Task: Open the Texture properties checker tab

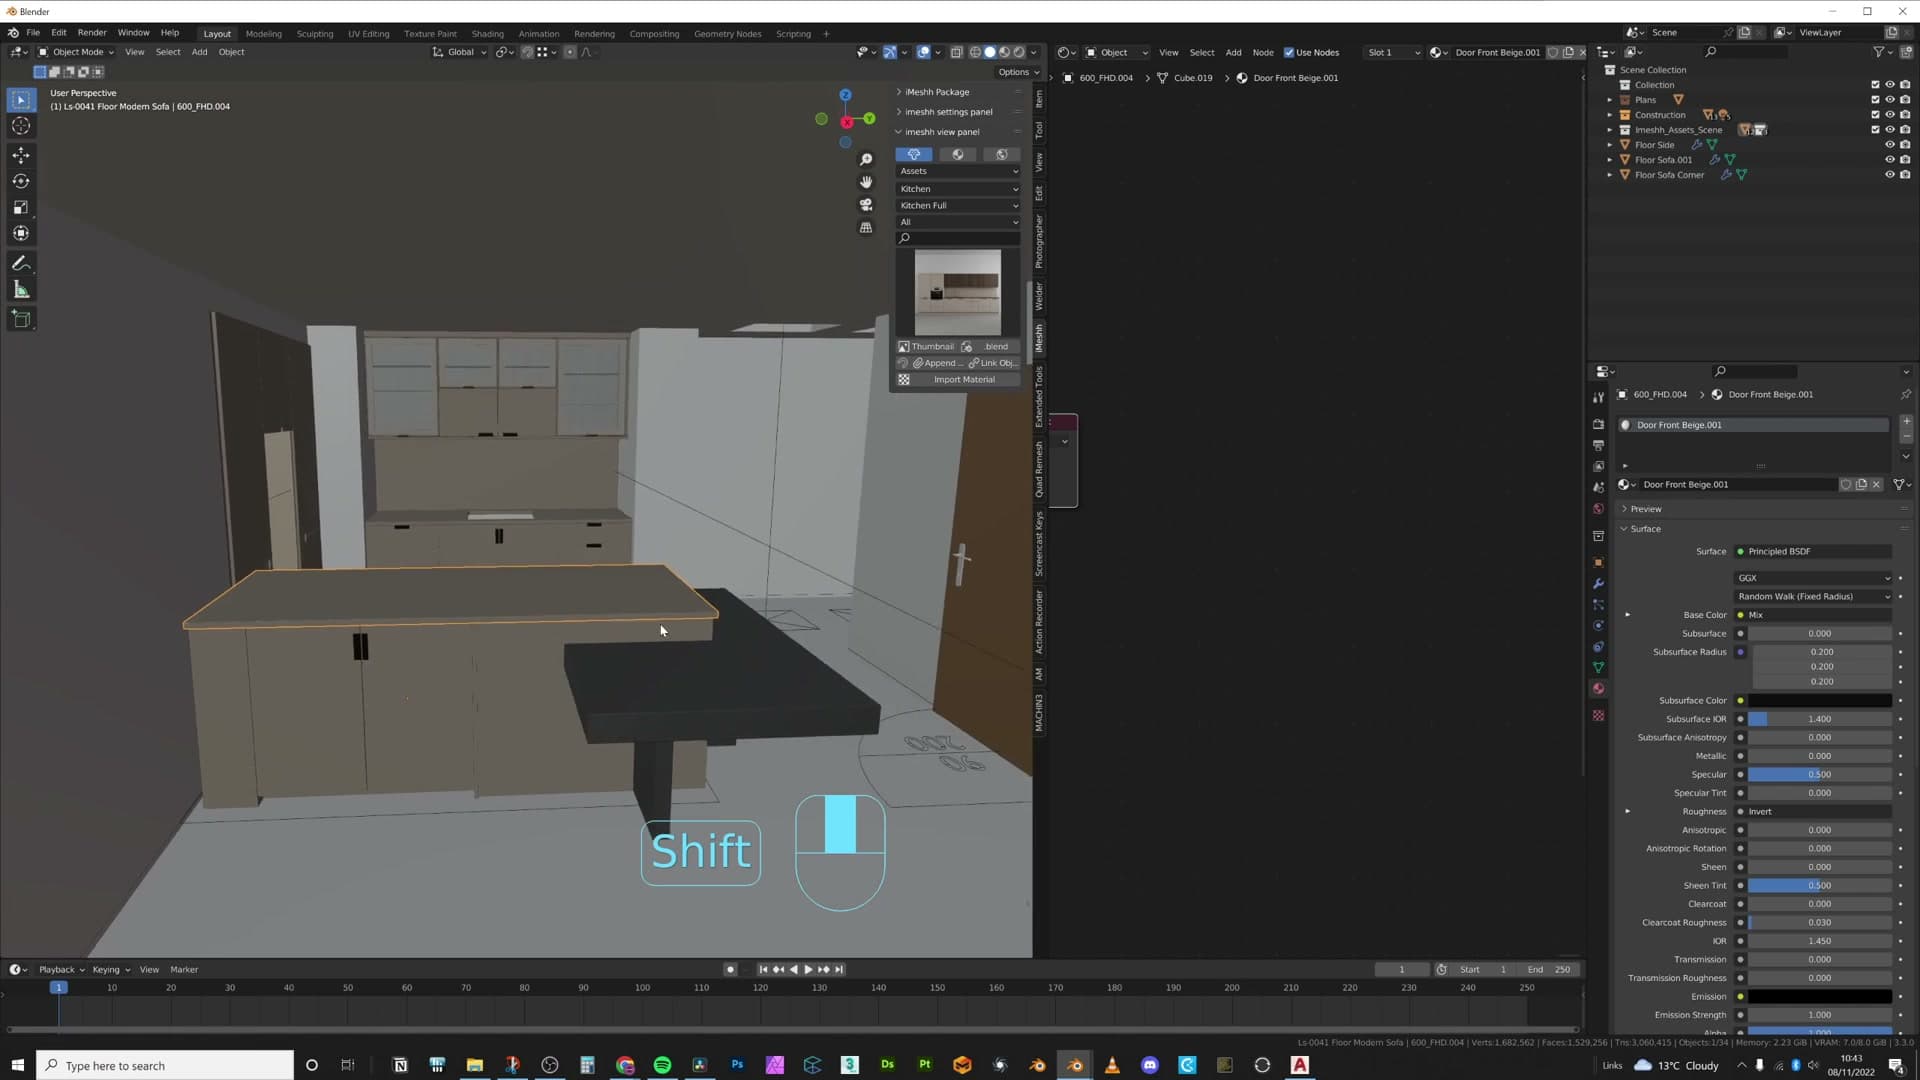Action: coord(1598,716)
